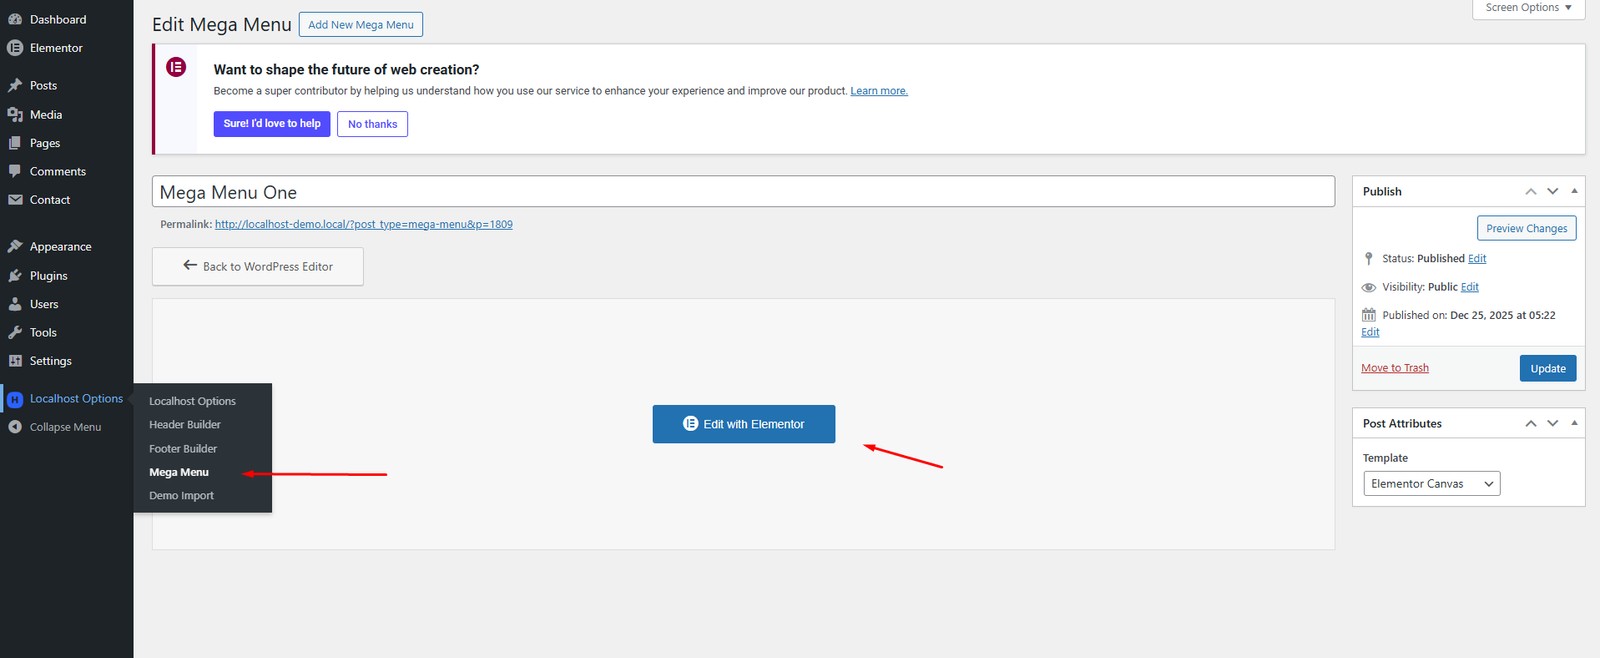Click the Posts pushpin icon
Viewport: 1600px width, 658px height.
coord(15,86)
